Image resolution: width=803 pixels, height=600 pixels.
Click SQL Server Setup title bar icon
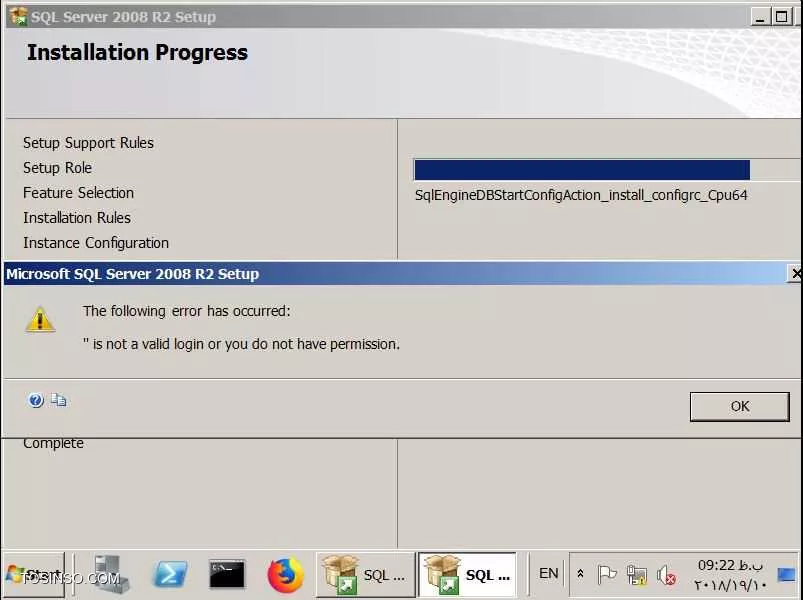18,16
